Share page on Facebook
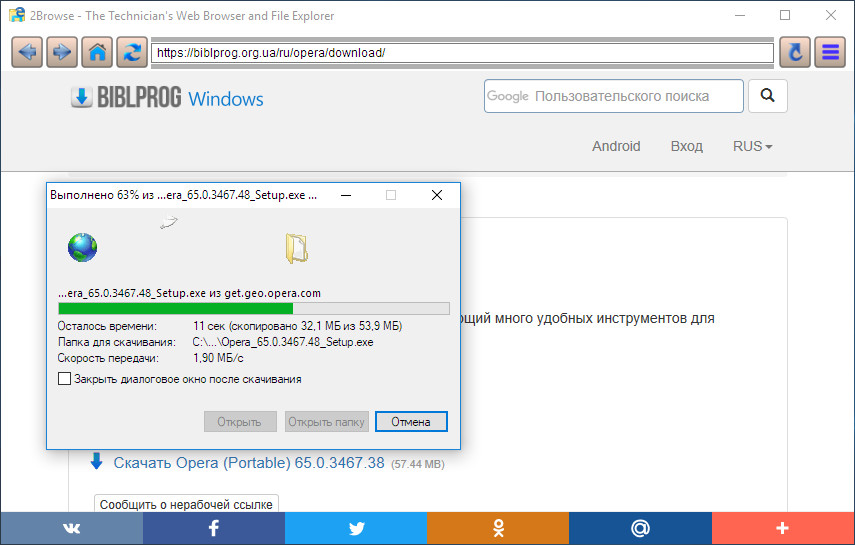The height and width of the screenshot is (545, 855). click(x=214, y=528)
